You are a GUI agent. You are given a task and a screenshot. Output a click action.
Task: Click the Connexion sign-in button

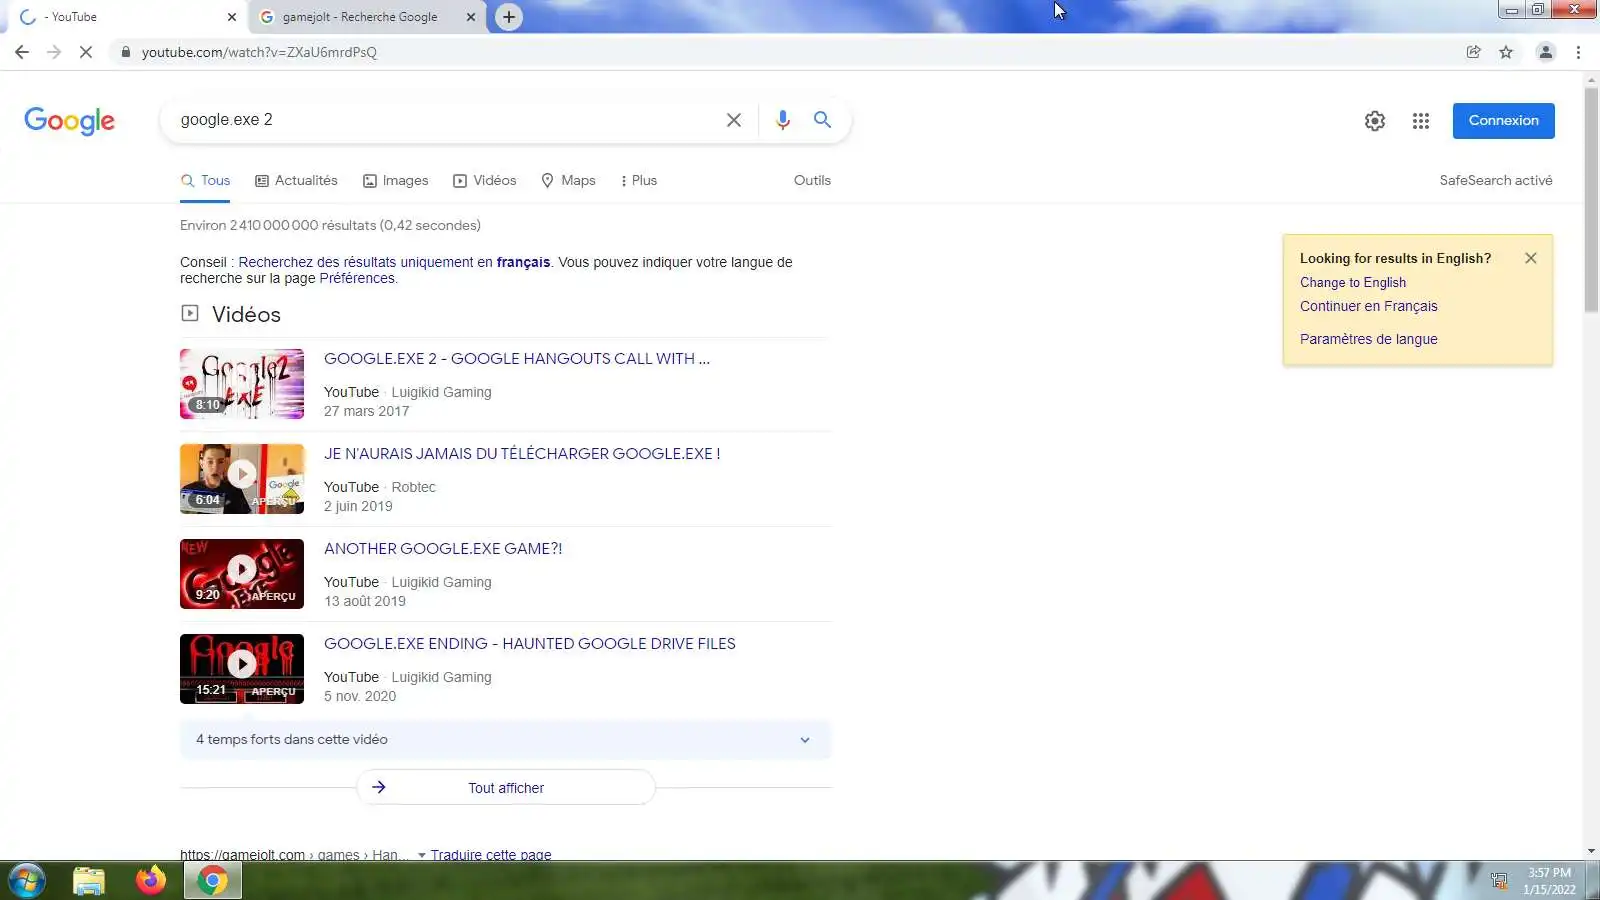point(1504,121)
